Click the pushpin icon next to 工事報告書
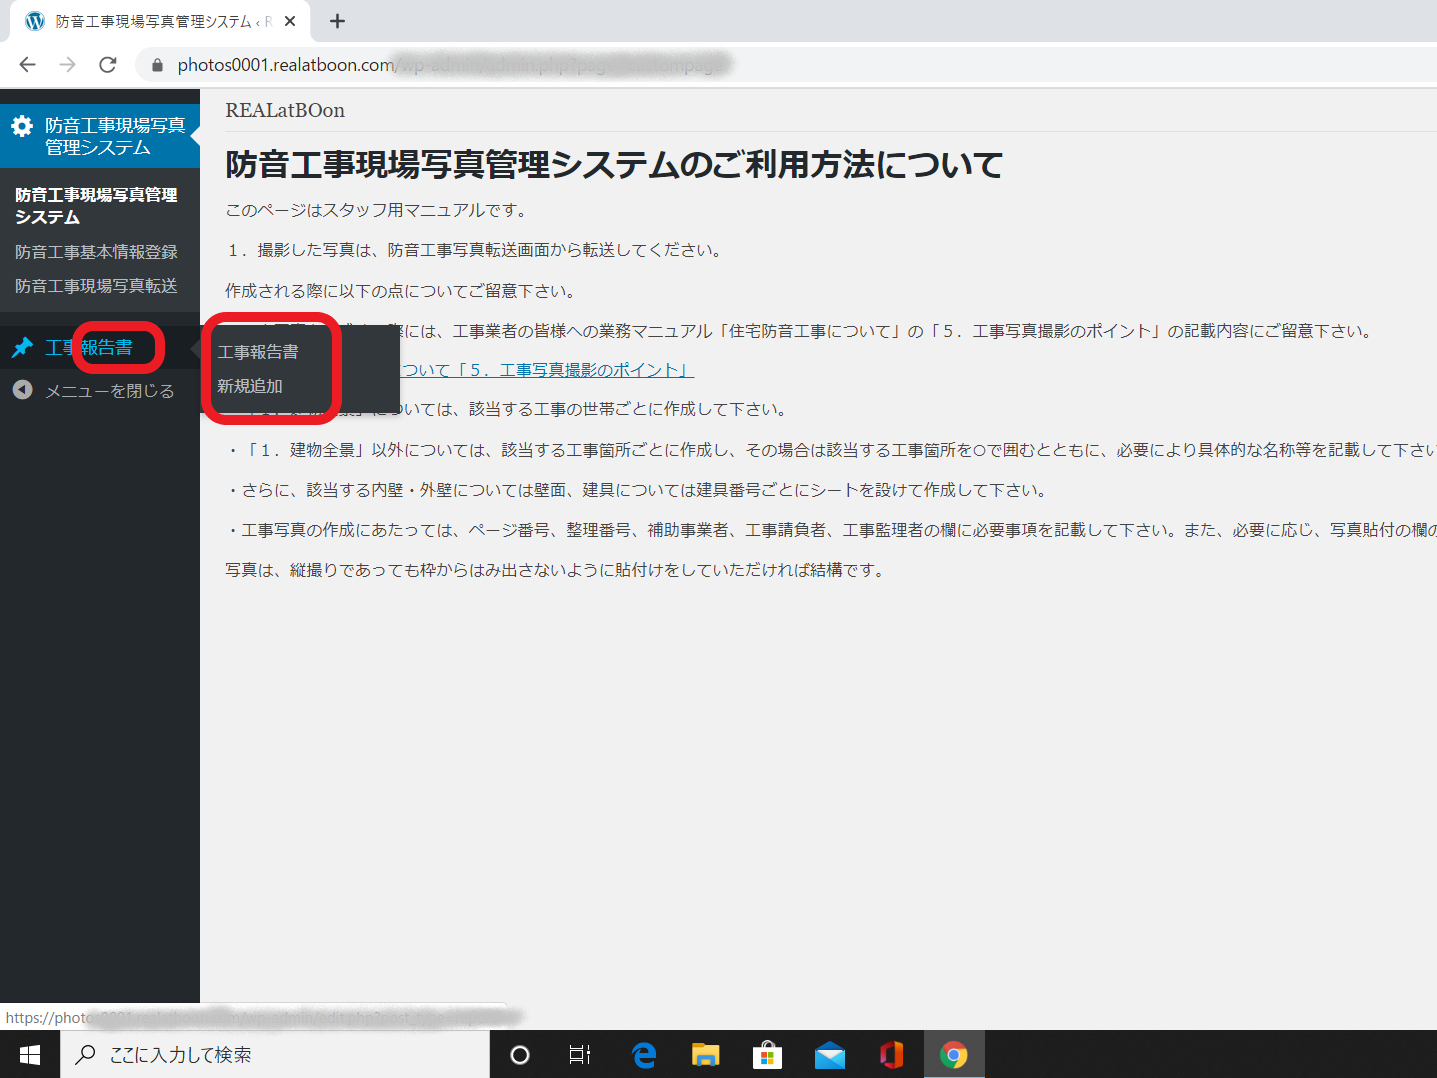The height and width of the screenshot is (1078, 1437). pos(22,347)
